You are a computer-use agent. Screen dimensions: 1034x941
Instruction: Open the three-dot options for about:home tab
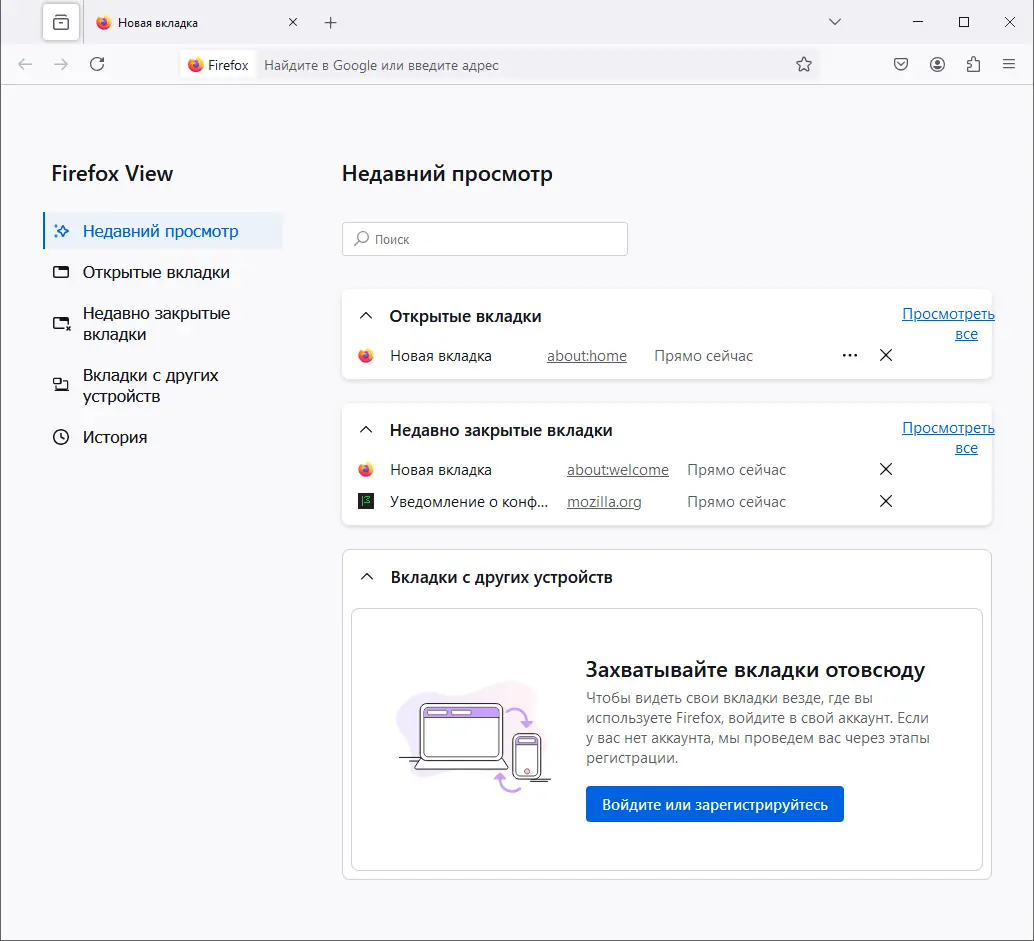pos(850,356)
